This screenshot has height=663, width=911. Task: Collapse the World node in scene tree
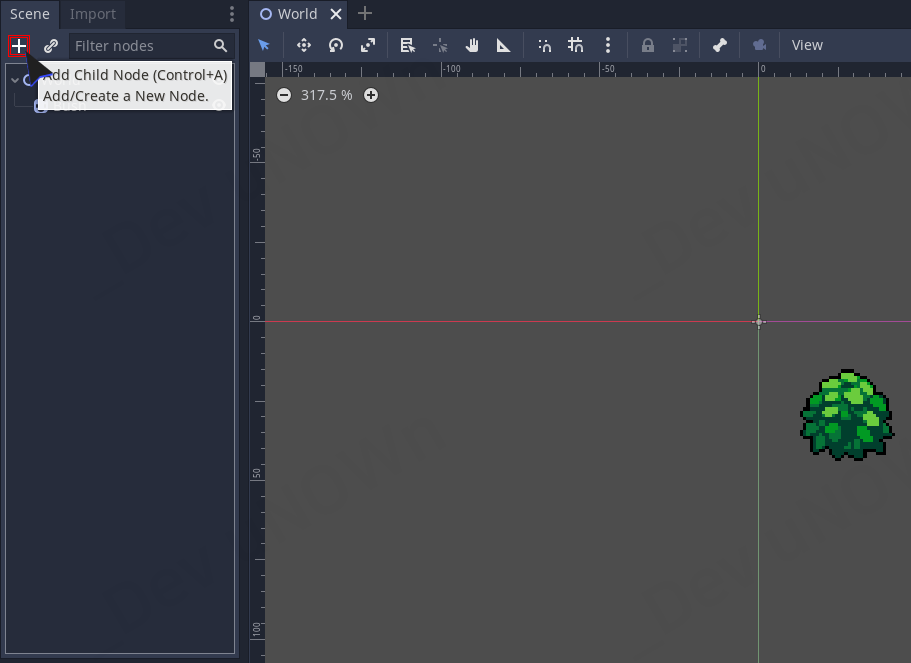coord(15,80)
